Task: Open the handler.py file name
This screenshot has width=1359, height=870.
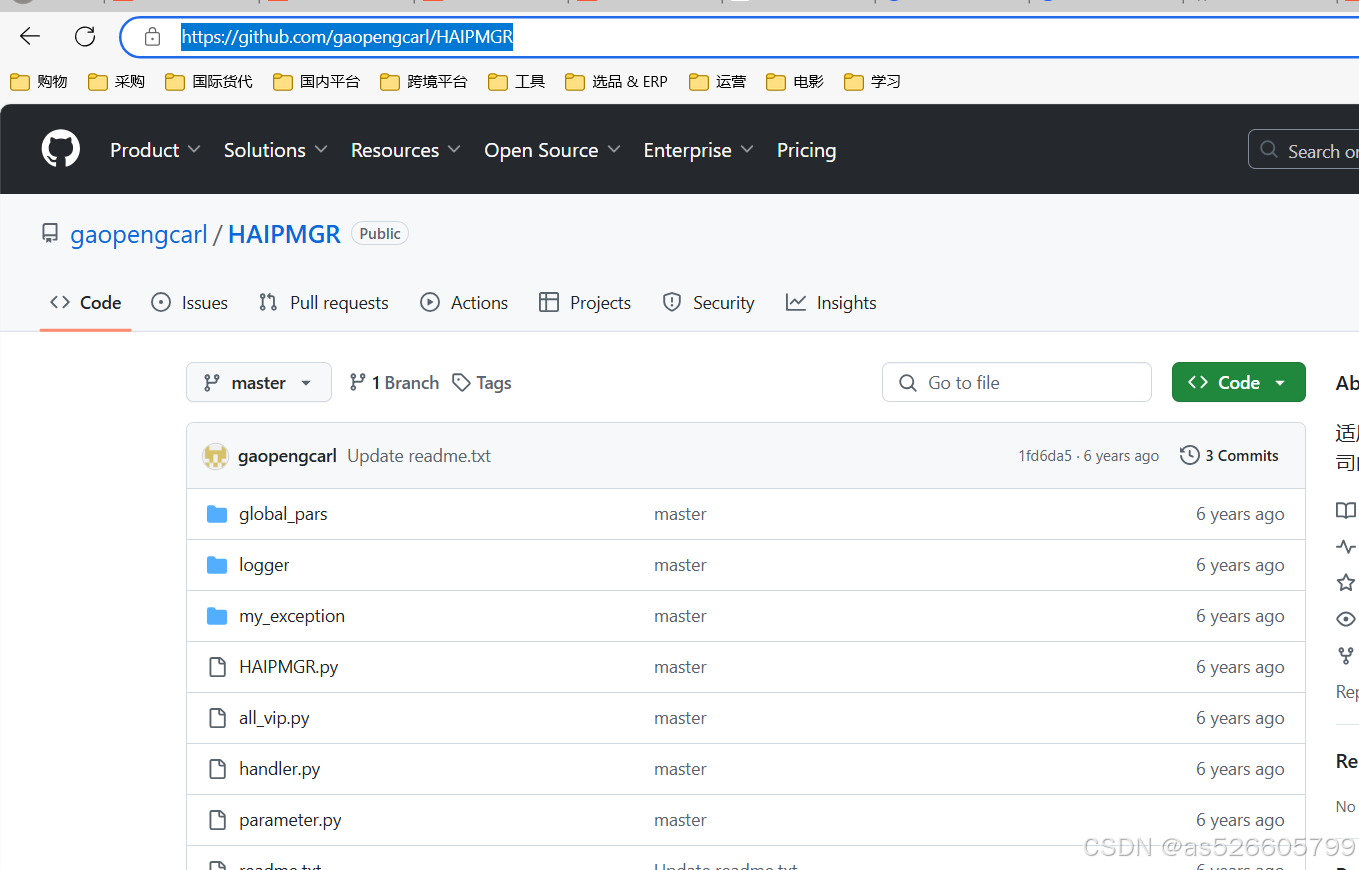Action: coord(280,769)
